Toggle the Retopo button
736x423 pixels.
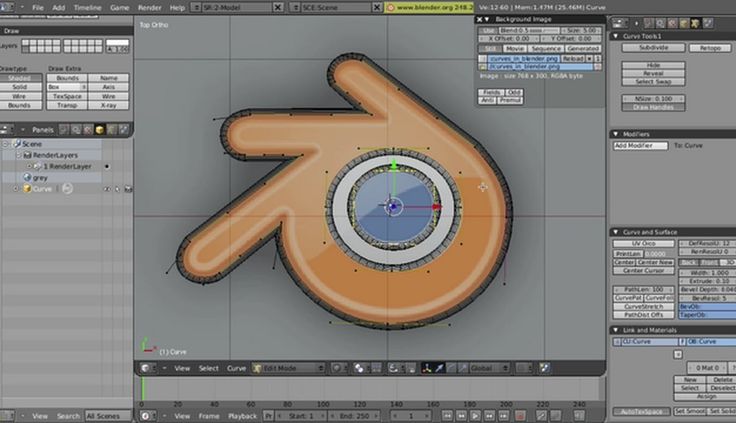point(710,48)
